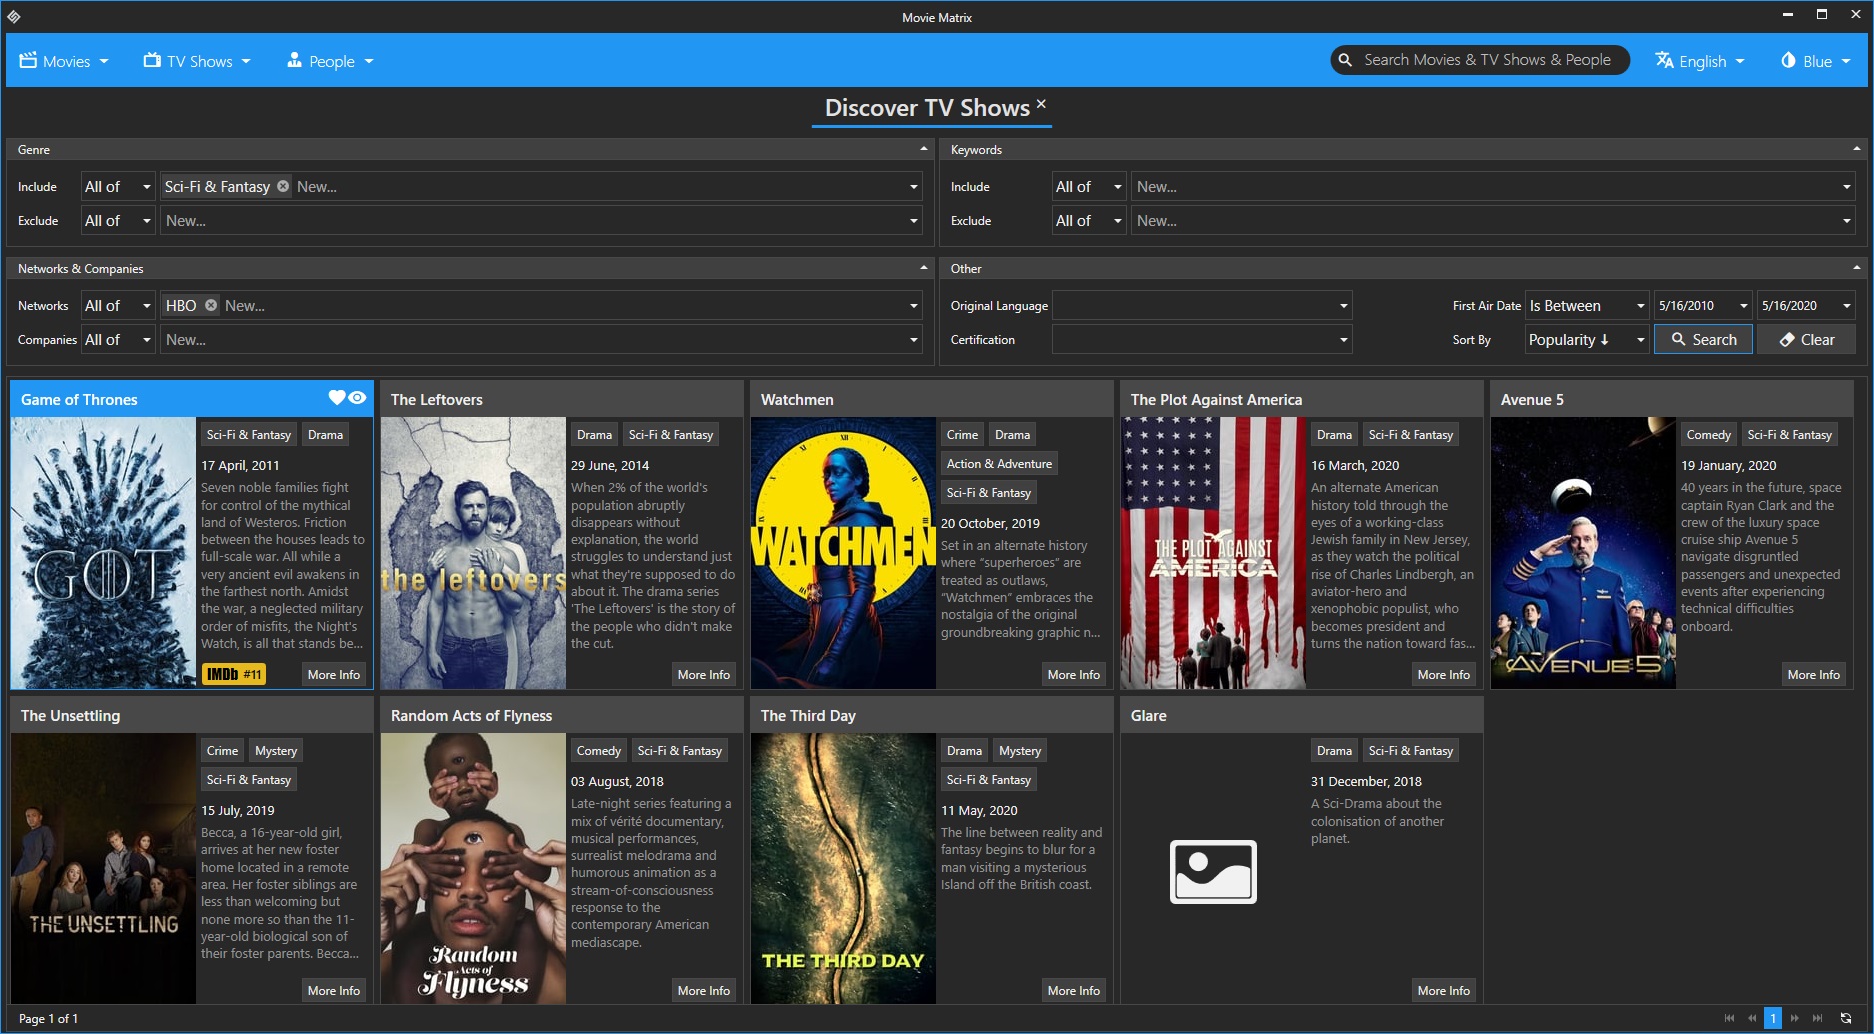Open end date 5/16/2020 picker
This screenshot has width=1874, height=1034.
click(1806, 305)
